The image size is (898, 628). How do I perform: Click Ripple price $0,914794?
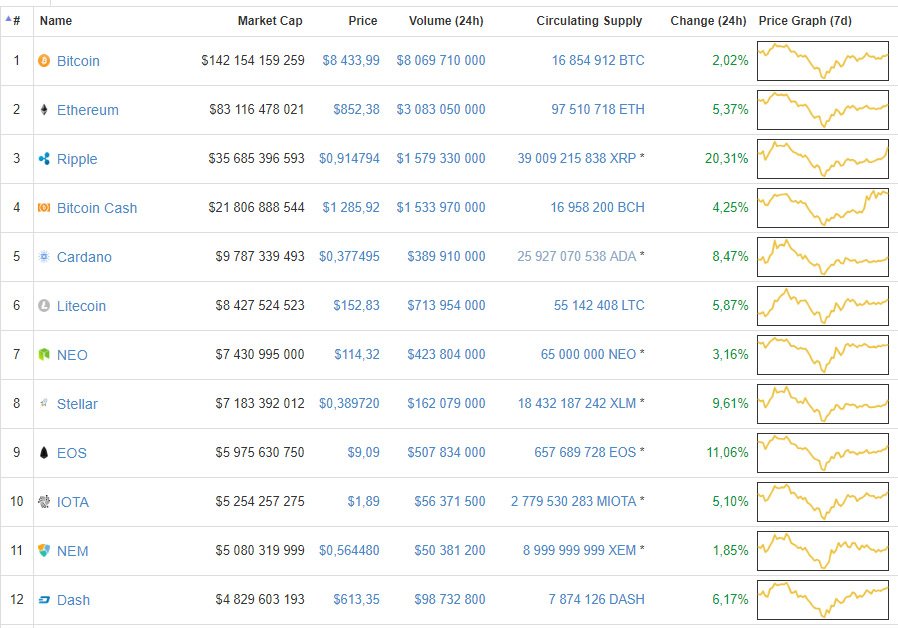pos(349,159)
